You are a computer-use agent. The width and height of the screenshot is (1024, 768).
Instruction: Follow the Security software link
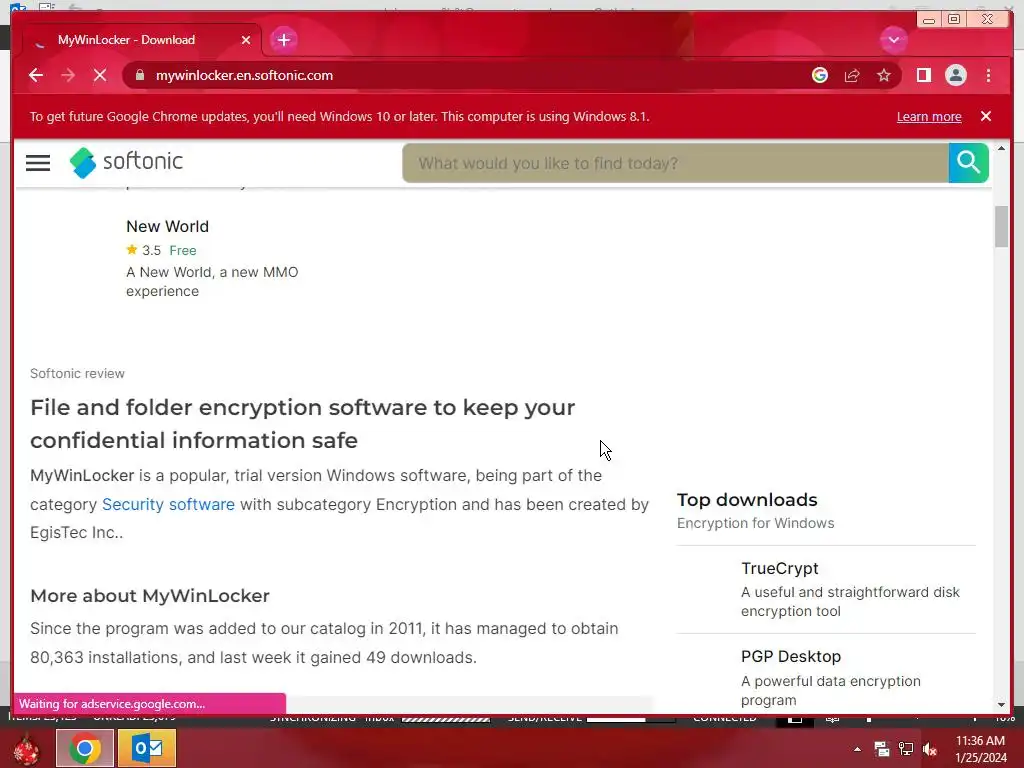coord(168,504)
